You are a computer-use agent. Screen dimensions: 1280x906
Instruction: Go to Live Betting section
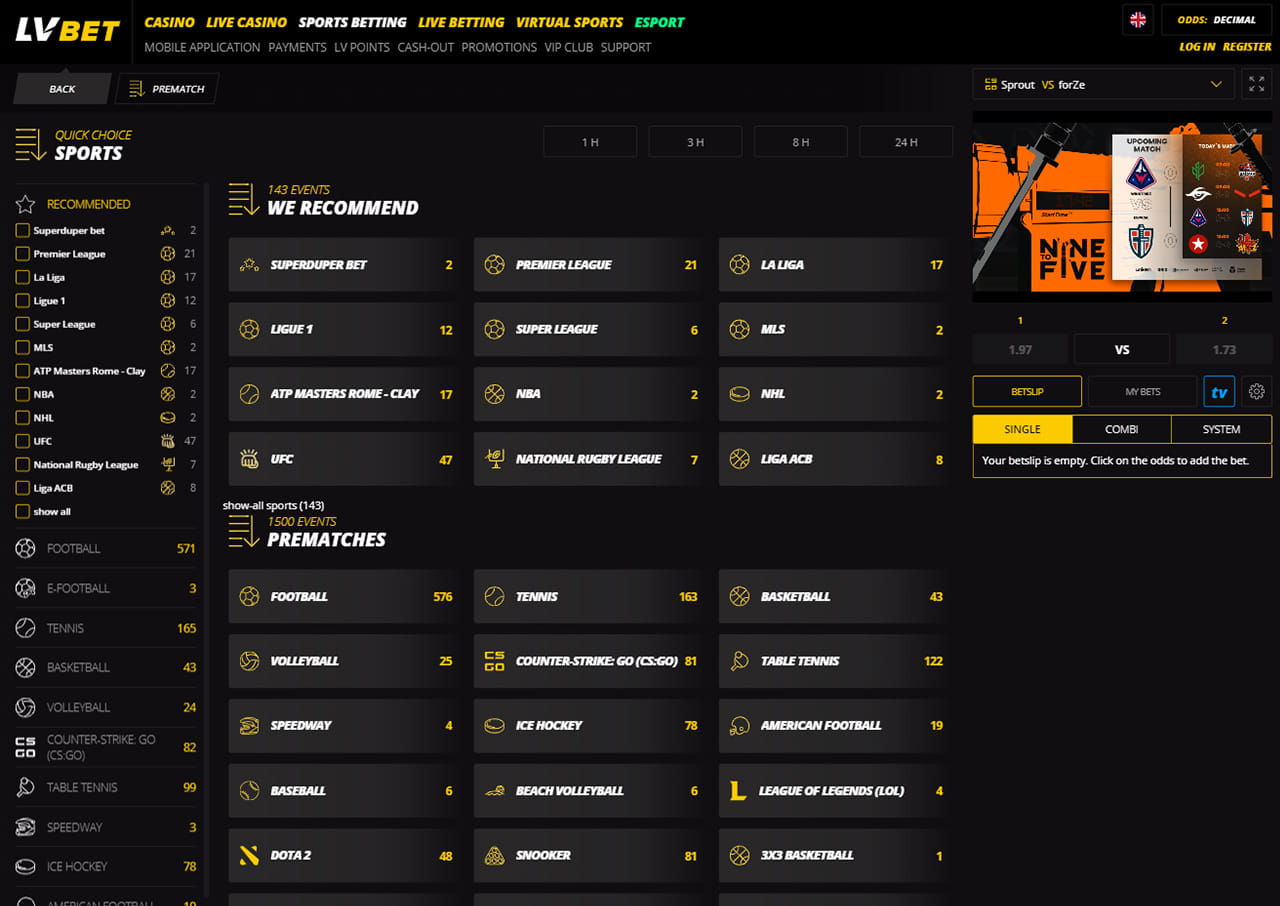(461, 22)
